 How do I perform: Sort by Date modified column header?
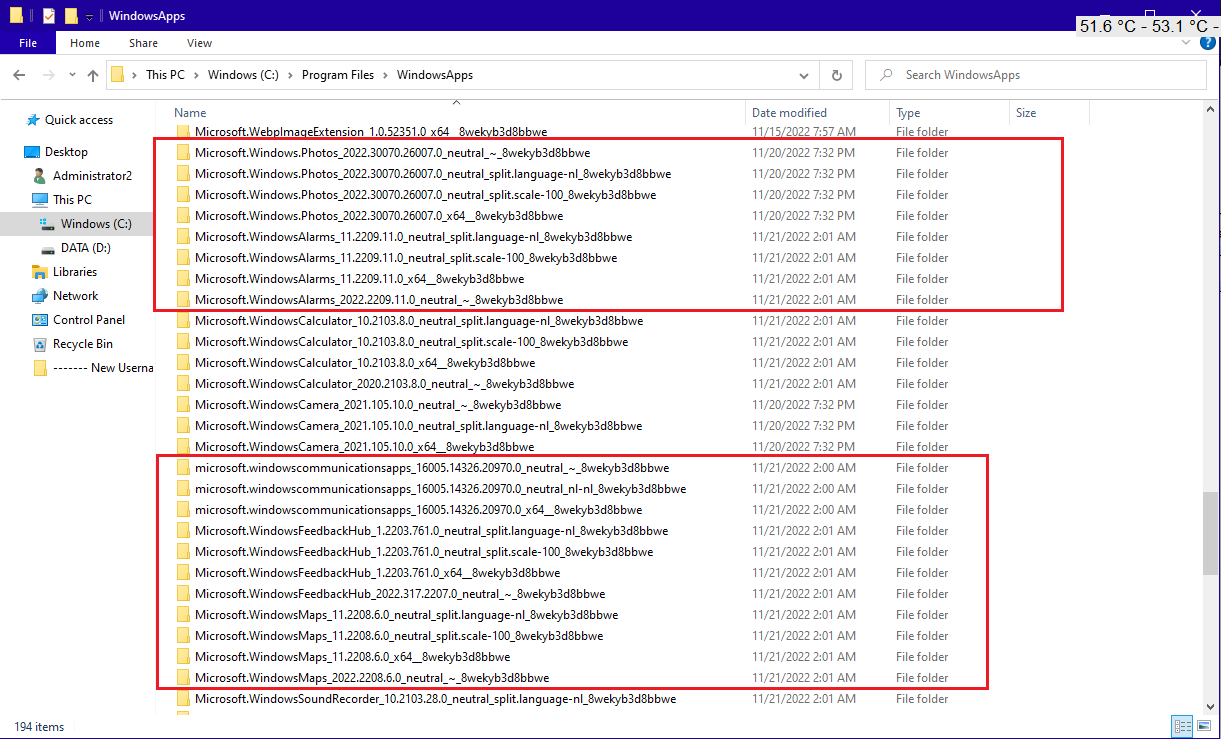pyautogui.click(x=789, y=113)
